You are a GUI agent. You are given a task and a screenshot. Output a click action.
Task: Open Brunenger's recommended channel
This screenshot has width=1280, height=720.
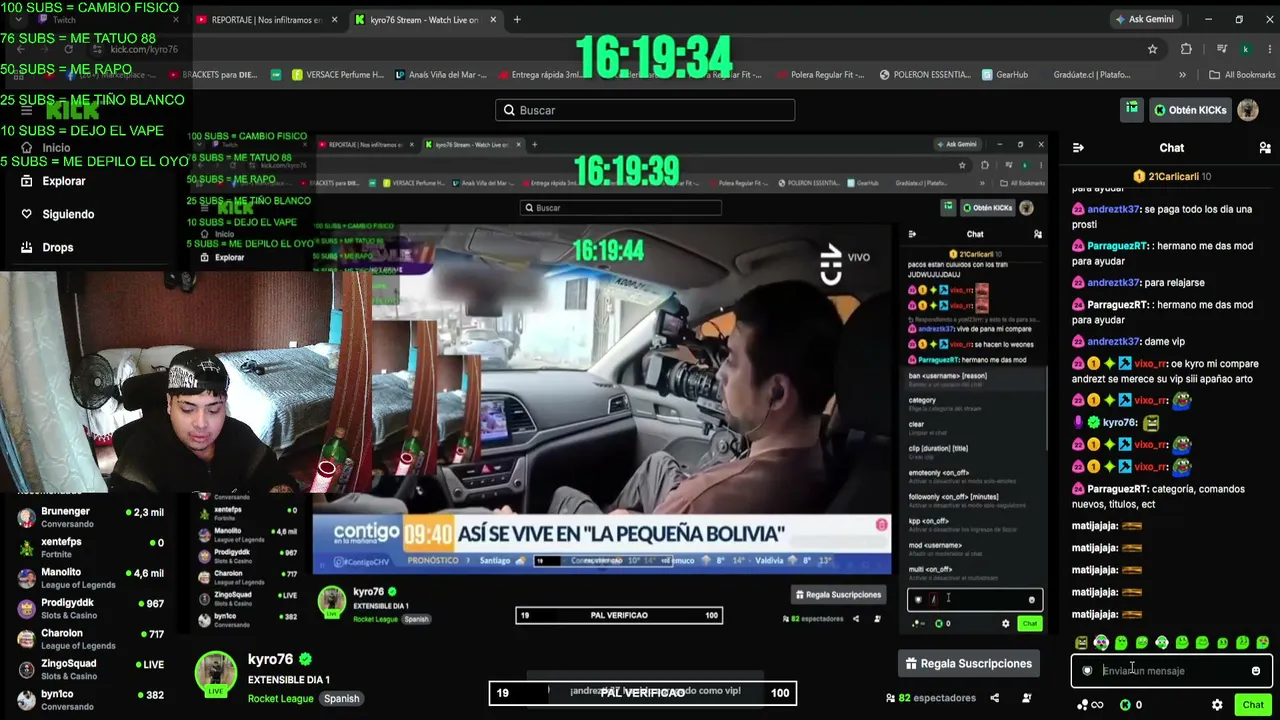91,517
